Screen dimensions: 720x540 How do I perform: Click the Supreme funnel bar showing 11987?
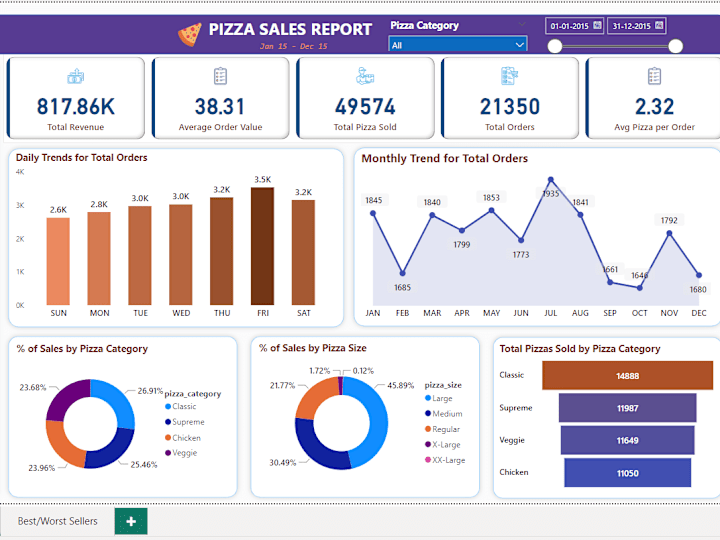pyautogui.click(x=628, y=408)
